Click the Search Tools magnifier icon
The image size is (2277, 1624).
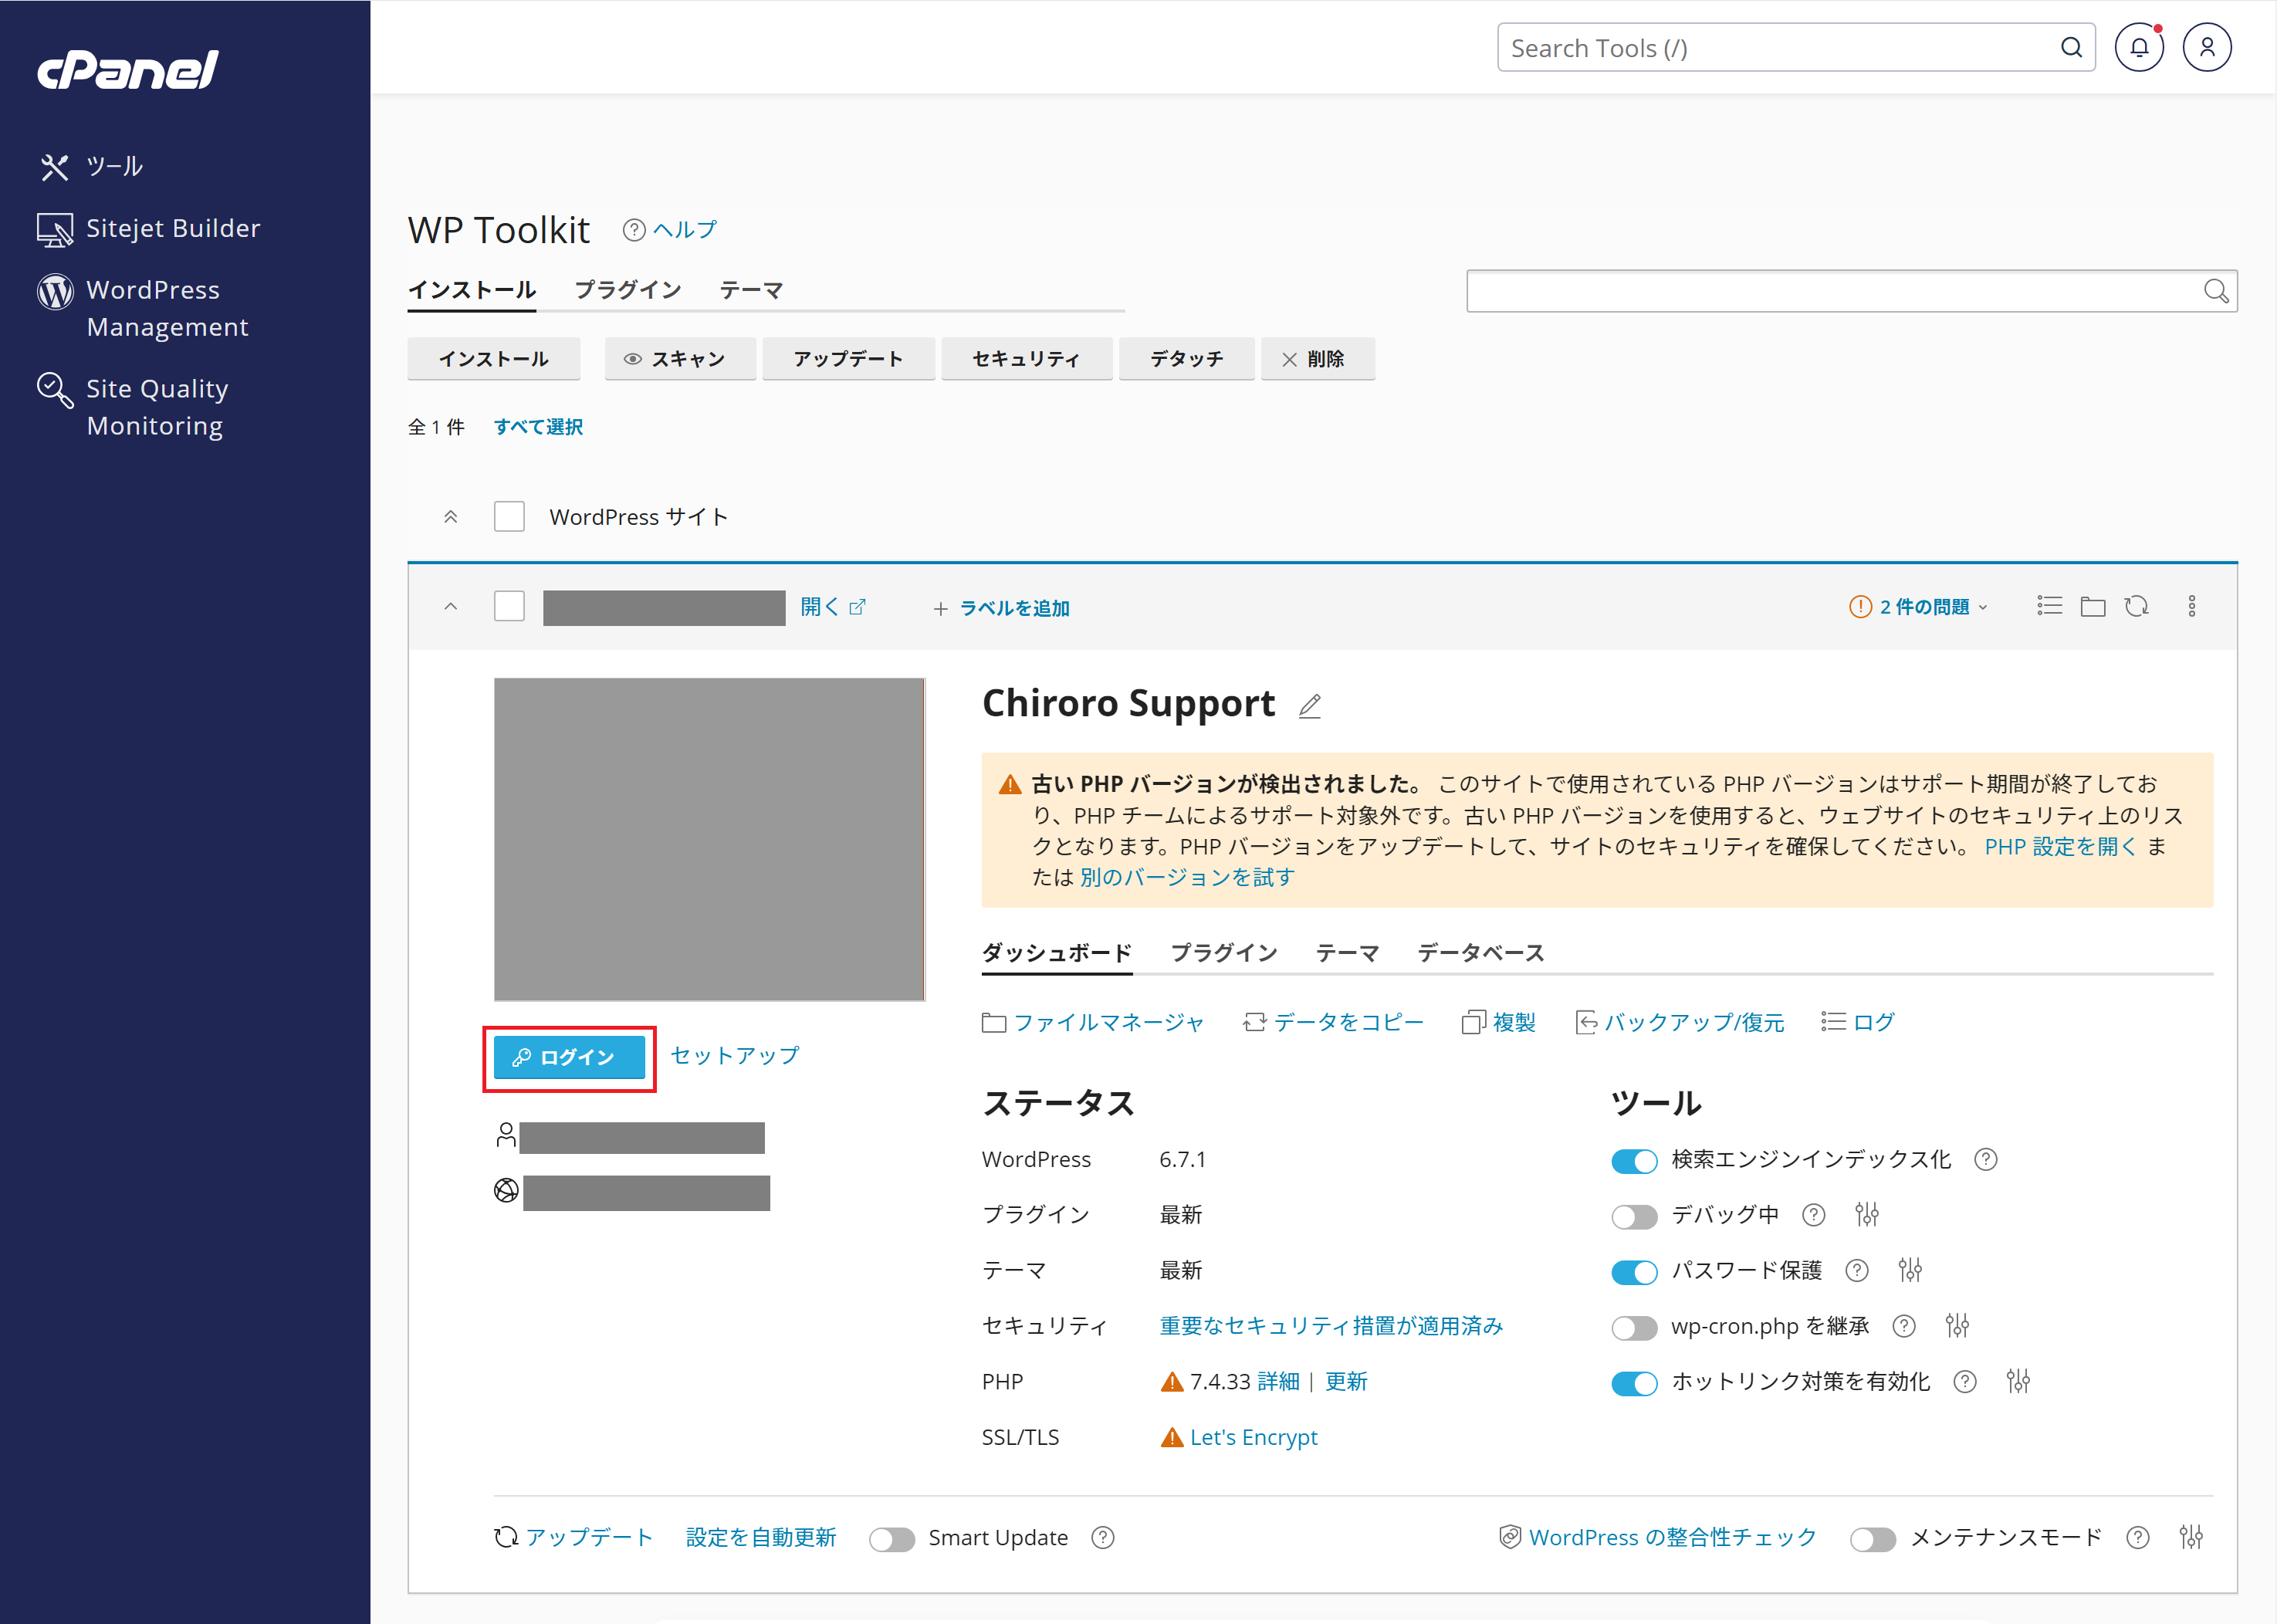2071,47
